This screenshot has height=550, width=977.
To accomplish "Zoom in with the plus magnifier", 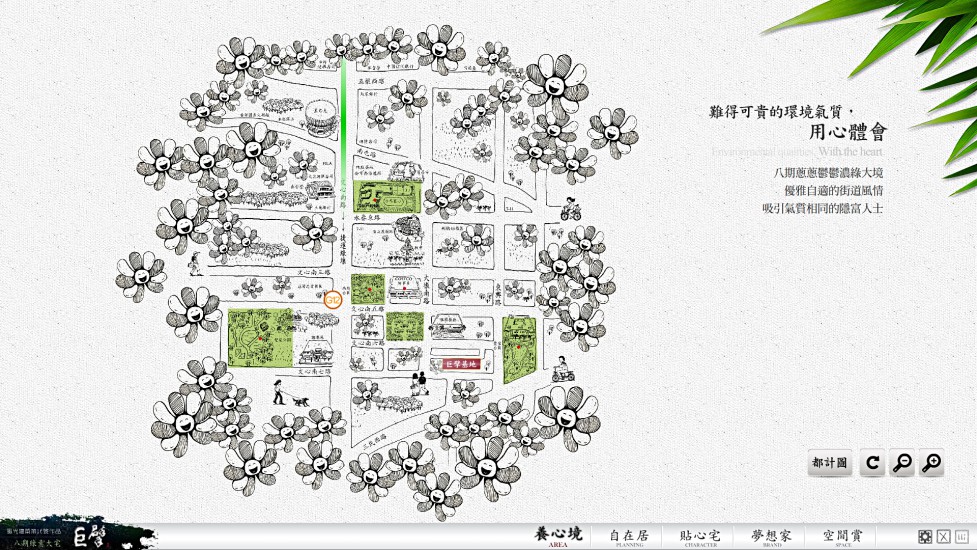I will [x=932, y=463].
